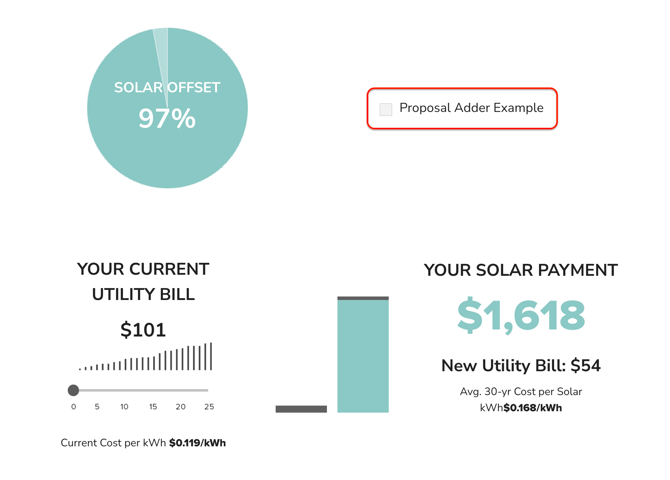Click the $1,618 solar payment amount
The height and width of the screenshot is (480, 670).
pyautogui.click(x=521, y=315)
